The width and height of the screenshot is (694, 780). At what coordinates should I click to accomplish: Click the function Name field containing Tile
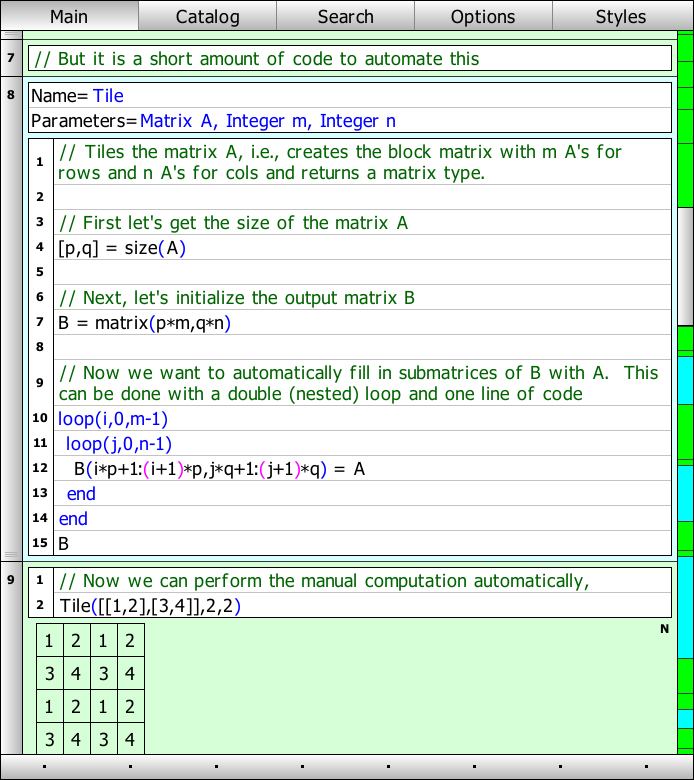pyautogui.click(x=108, y=96)
